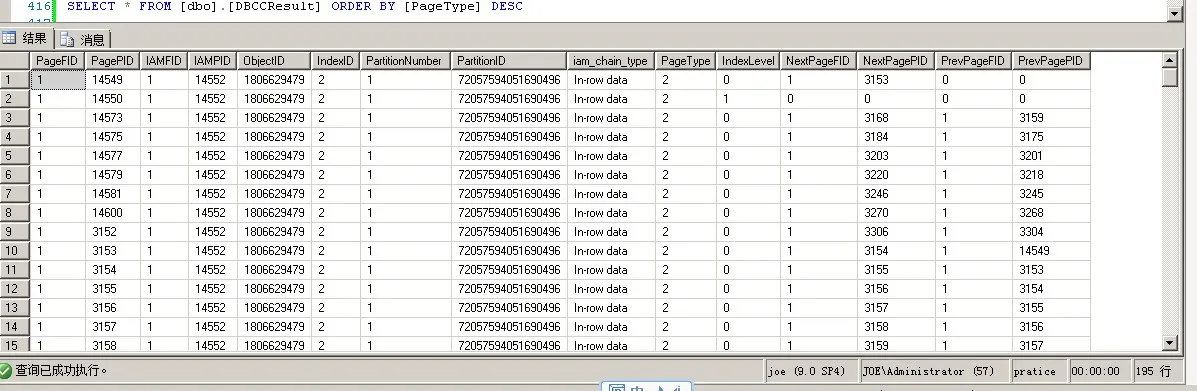Viewport: 1197px width, 391px height.
Task: Click NextPagePID cell 3220
Action: (896, 175)
